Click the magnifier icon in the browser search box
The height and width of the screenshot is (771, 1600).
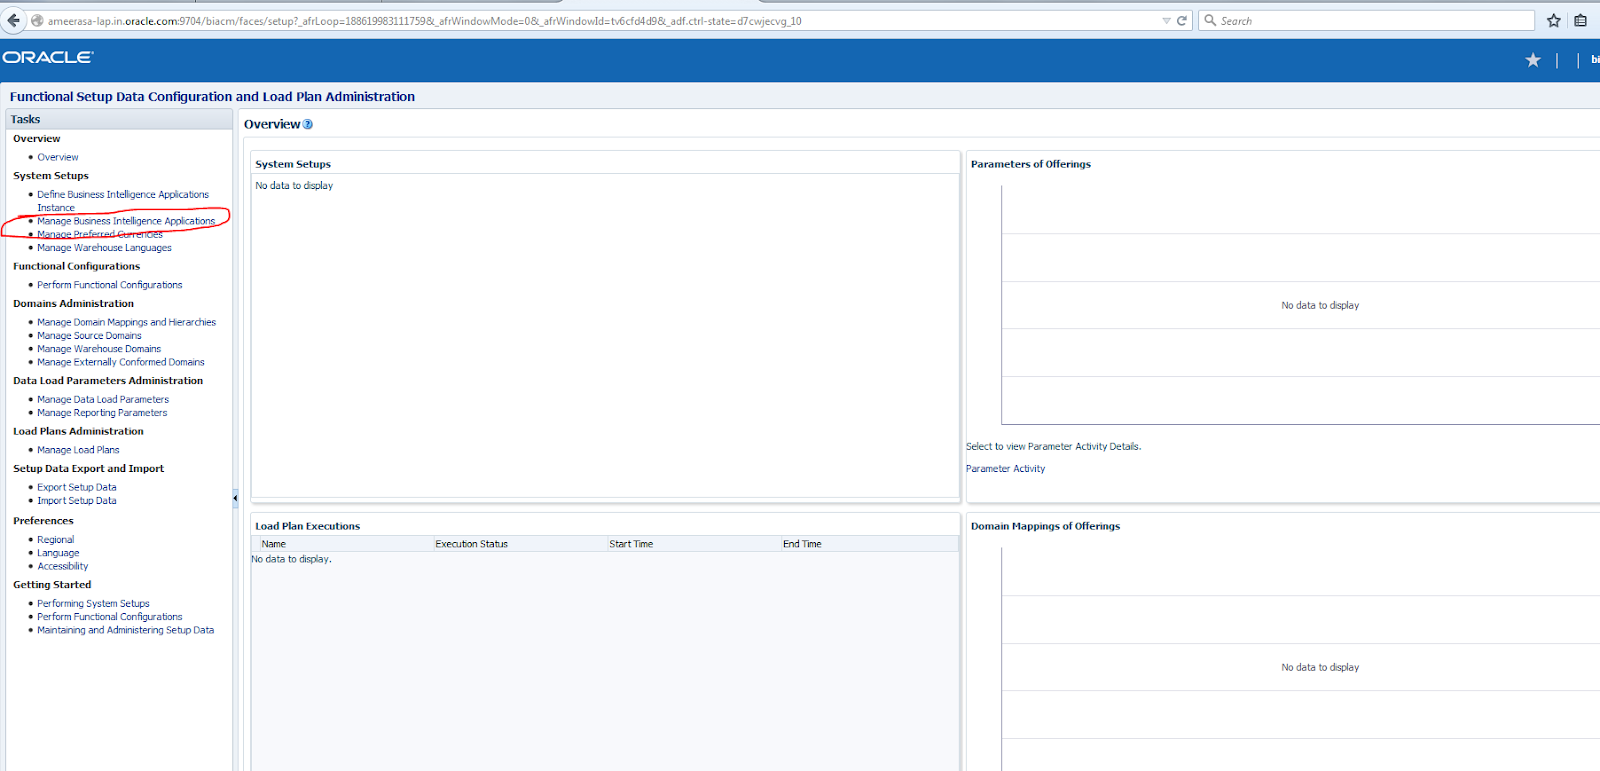coord(1210,20)
